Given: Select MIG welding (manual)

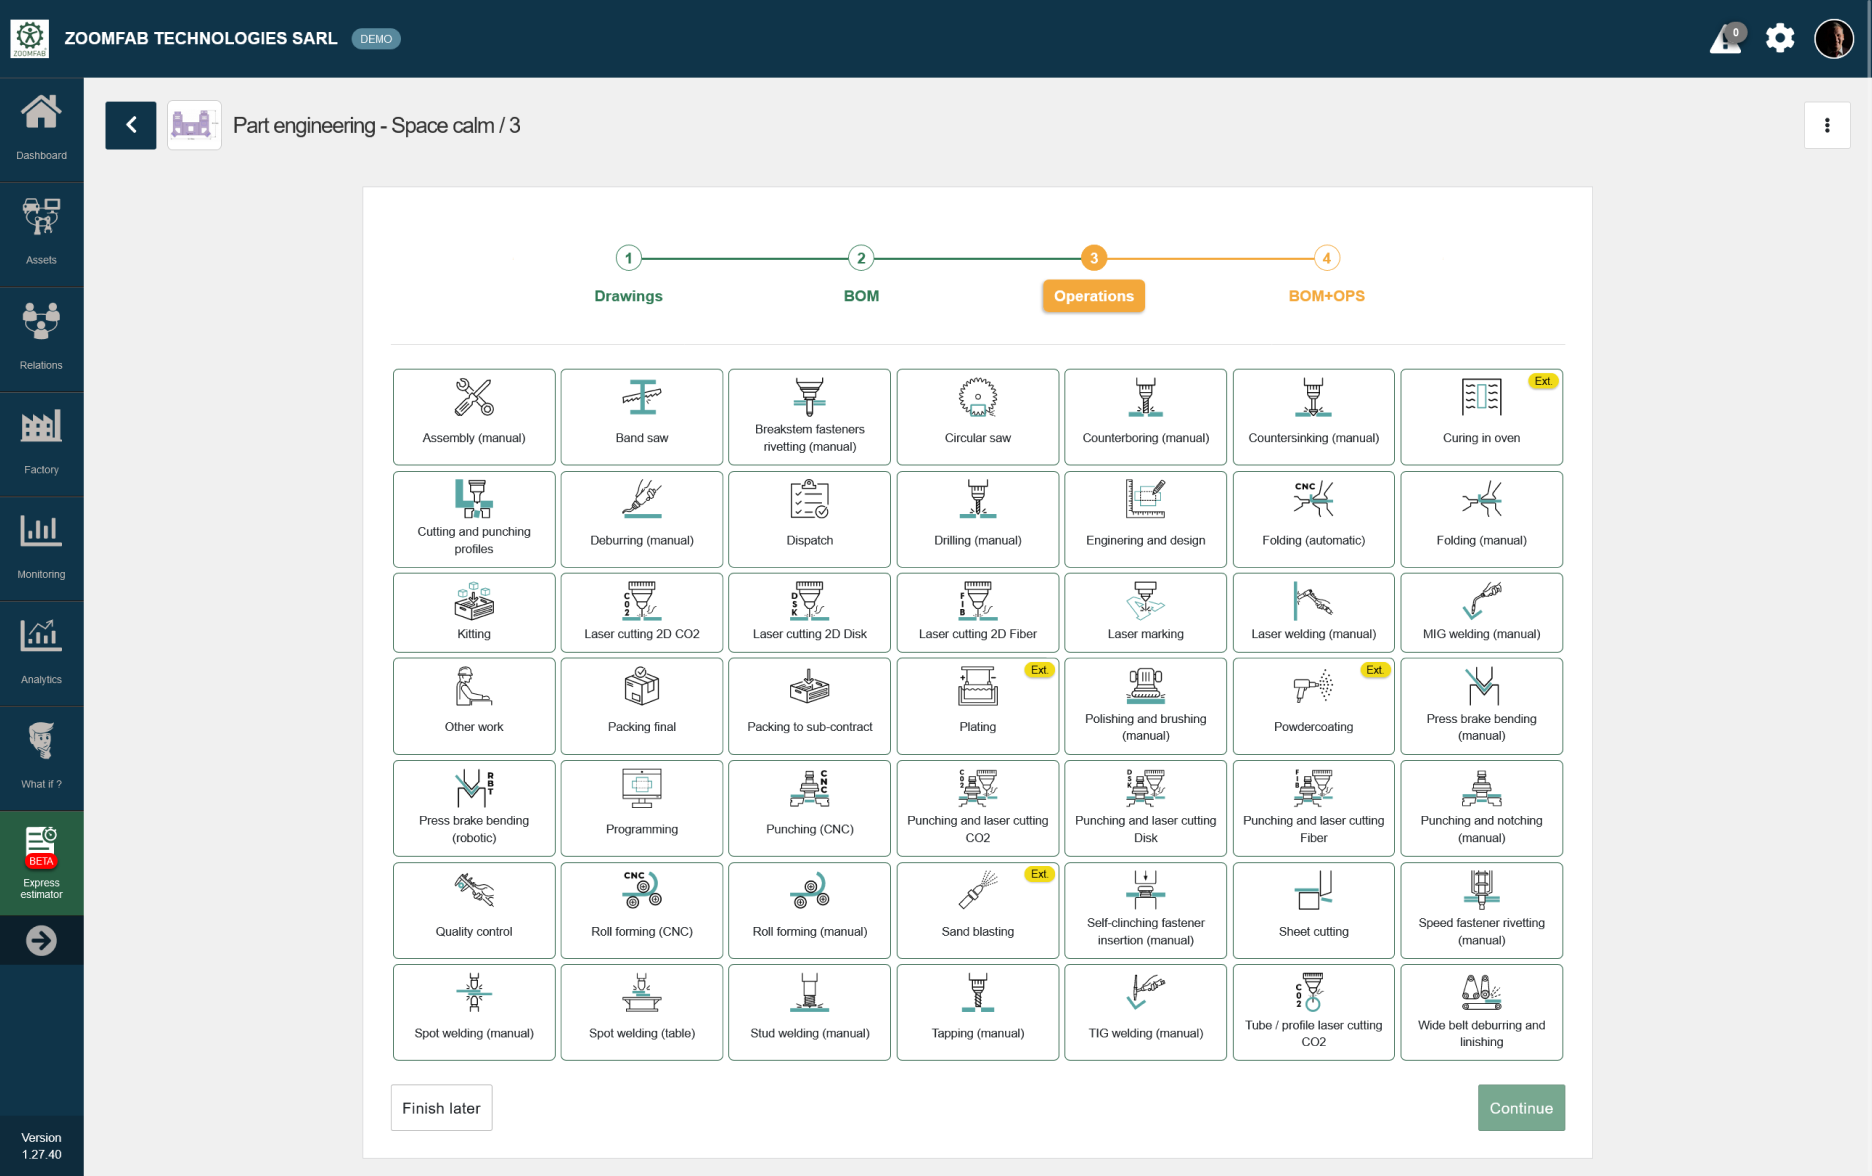Looking at the screenshot, I should tap(1482, 613).
